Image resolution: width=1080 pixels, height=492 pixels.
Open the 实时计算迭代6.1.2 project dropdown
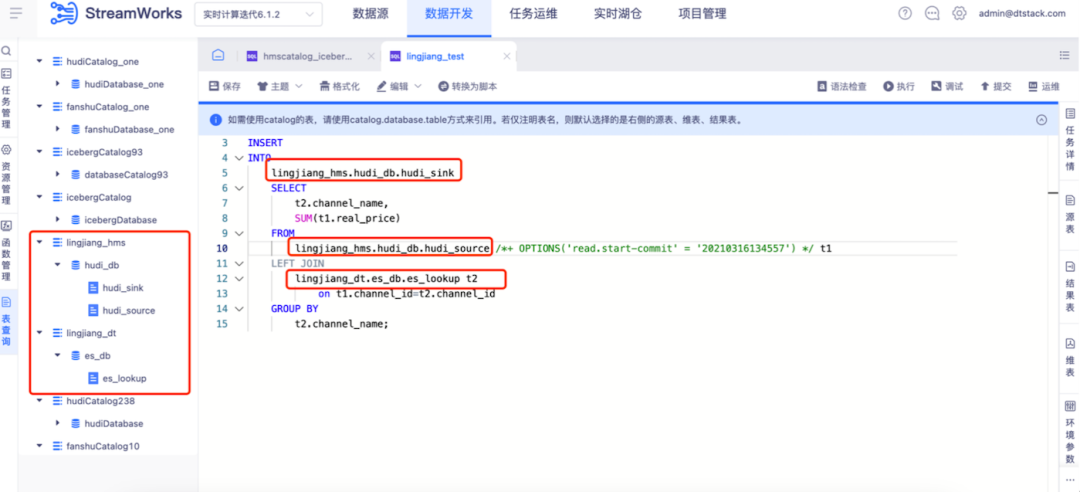tap(258, 14)
